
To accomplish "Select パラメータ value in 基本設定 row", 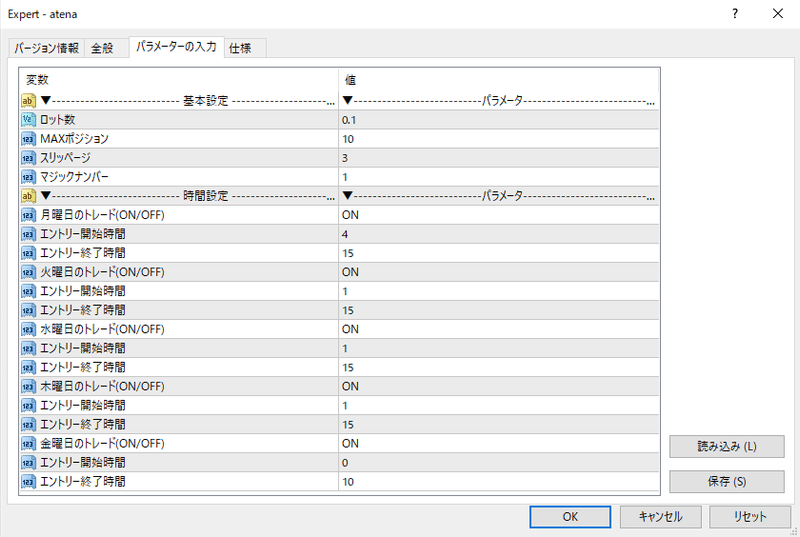I will click(x=503, y=101).
